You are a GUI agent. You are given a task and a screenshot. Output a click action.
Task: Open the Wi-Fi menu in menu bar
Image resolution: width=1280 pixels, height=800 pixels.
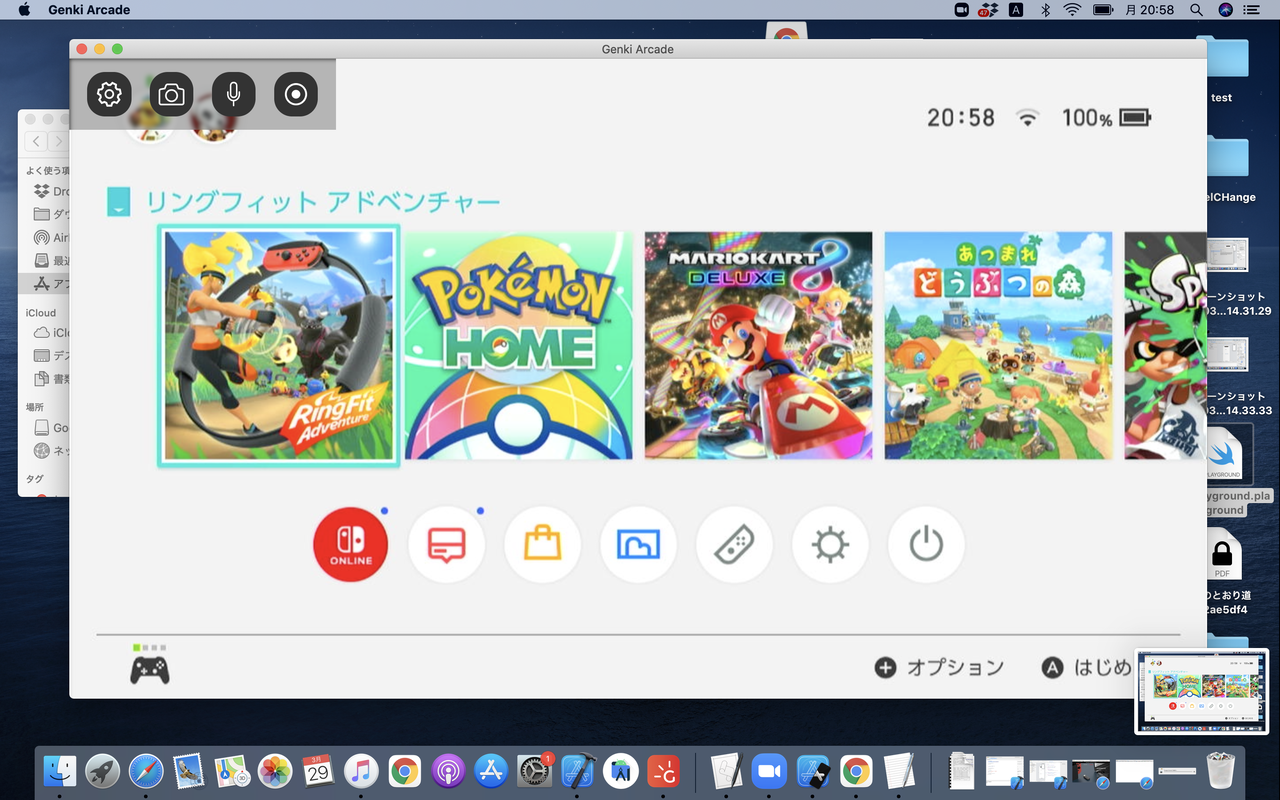(x=1073, y=10)
